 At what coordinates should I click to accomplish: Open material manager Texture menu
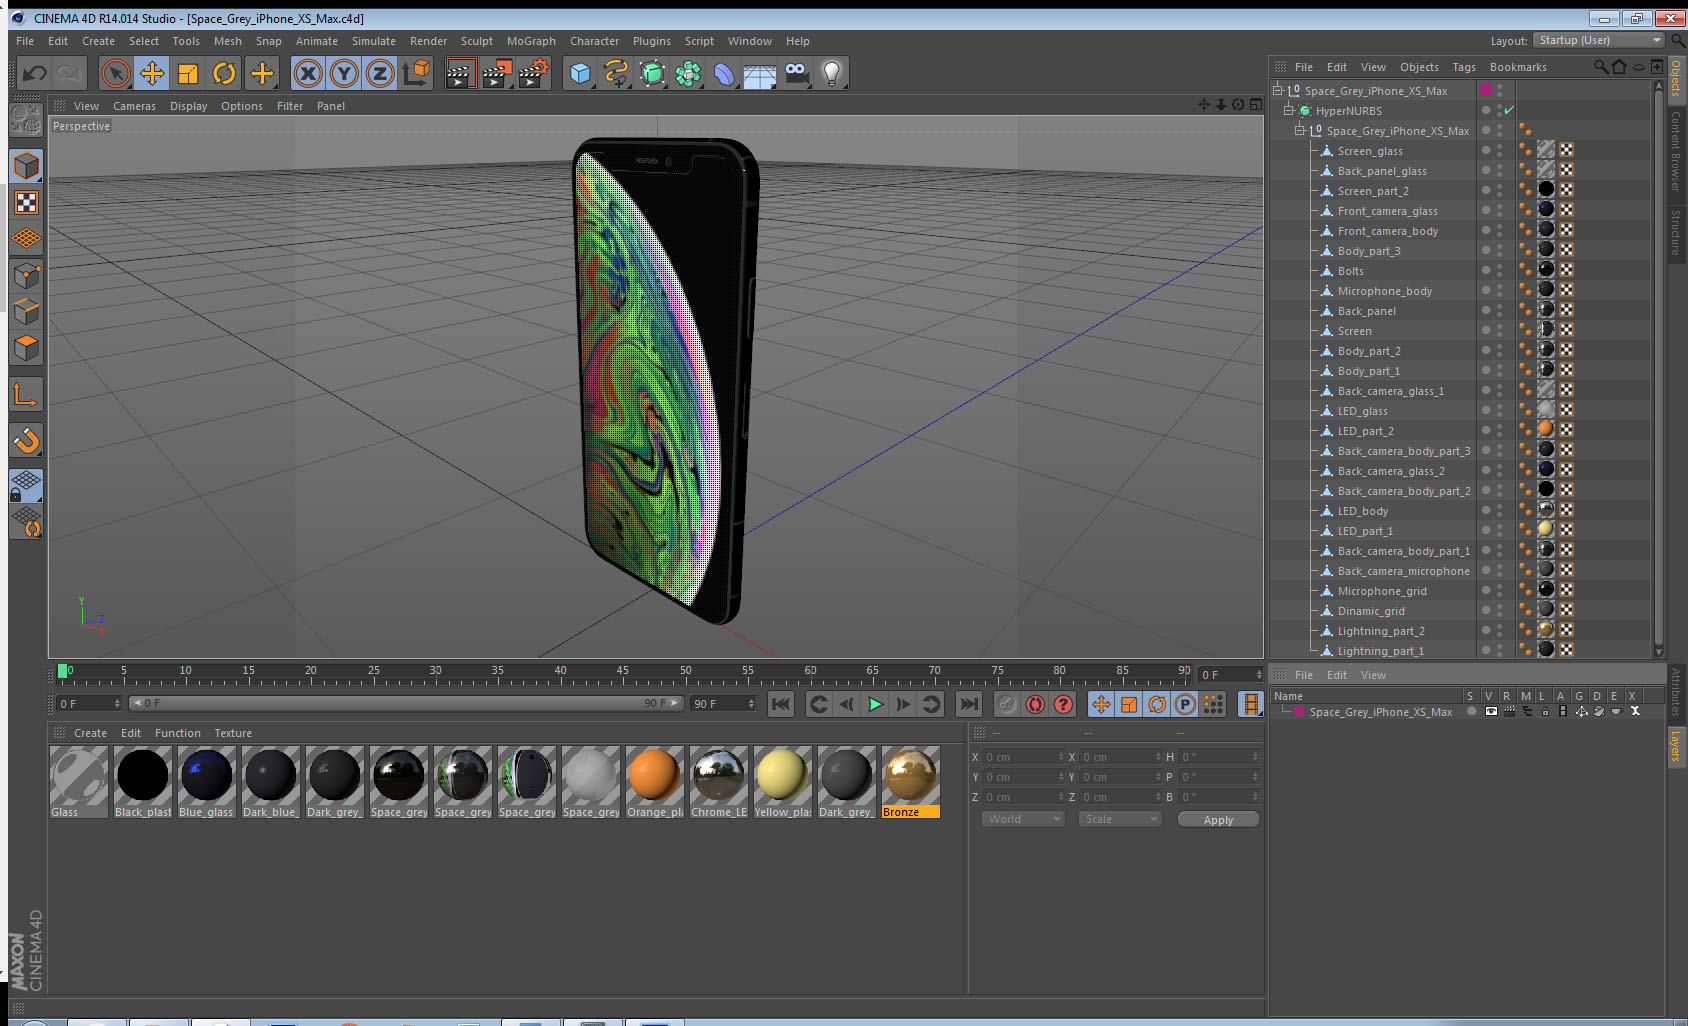click(x=233, y=733)
